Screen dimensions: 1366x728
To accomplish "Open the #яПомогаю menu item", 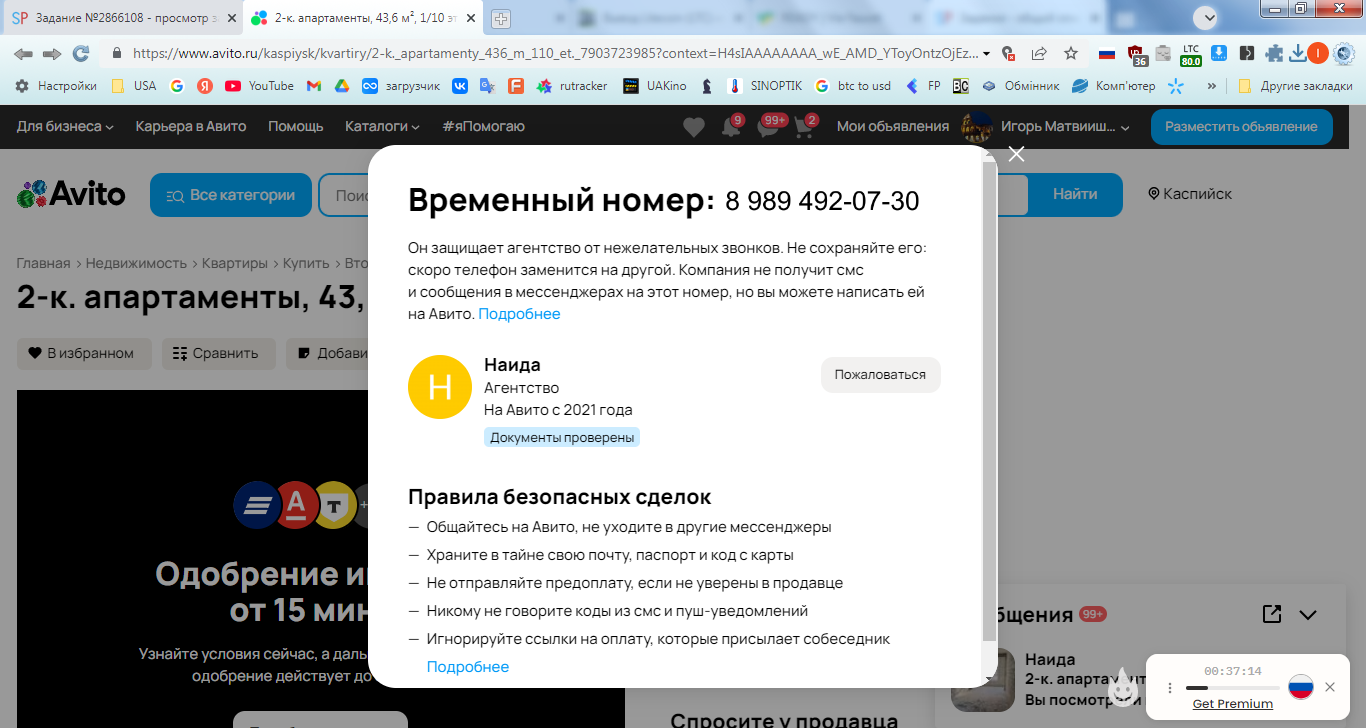I will click(483, 126).
